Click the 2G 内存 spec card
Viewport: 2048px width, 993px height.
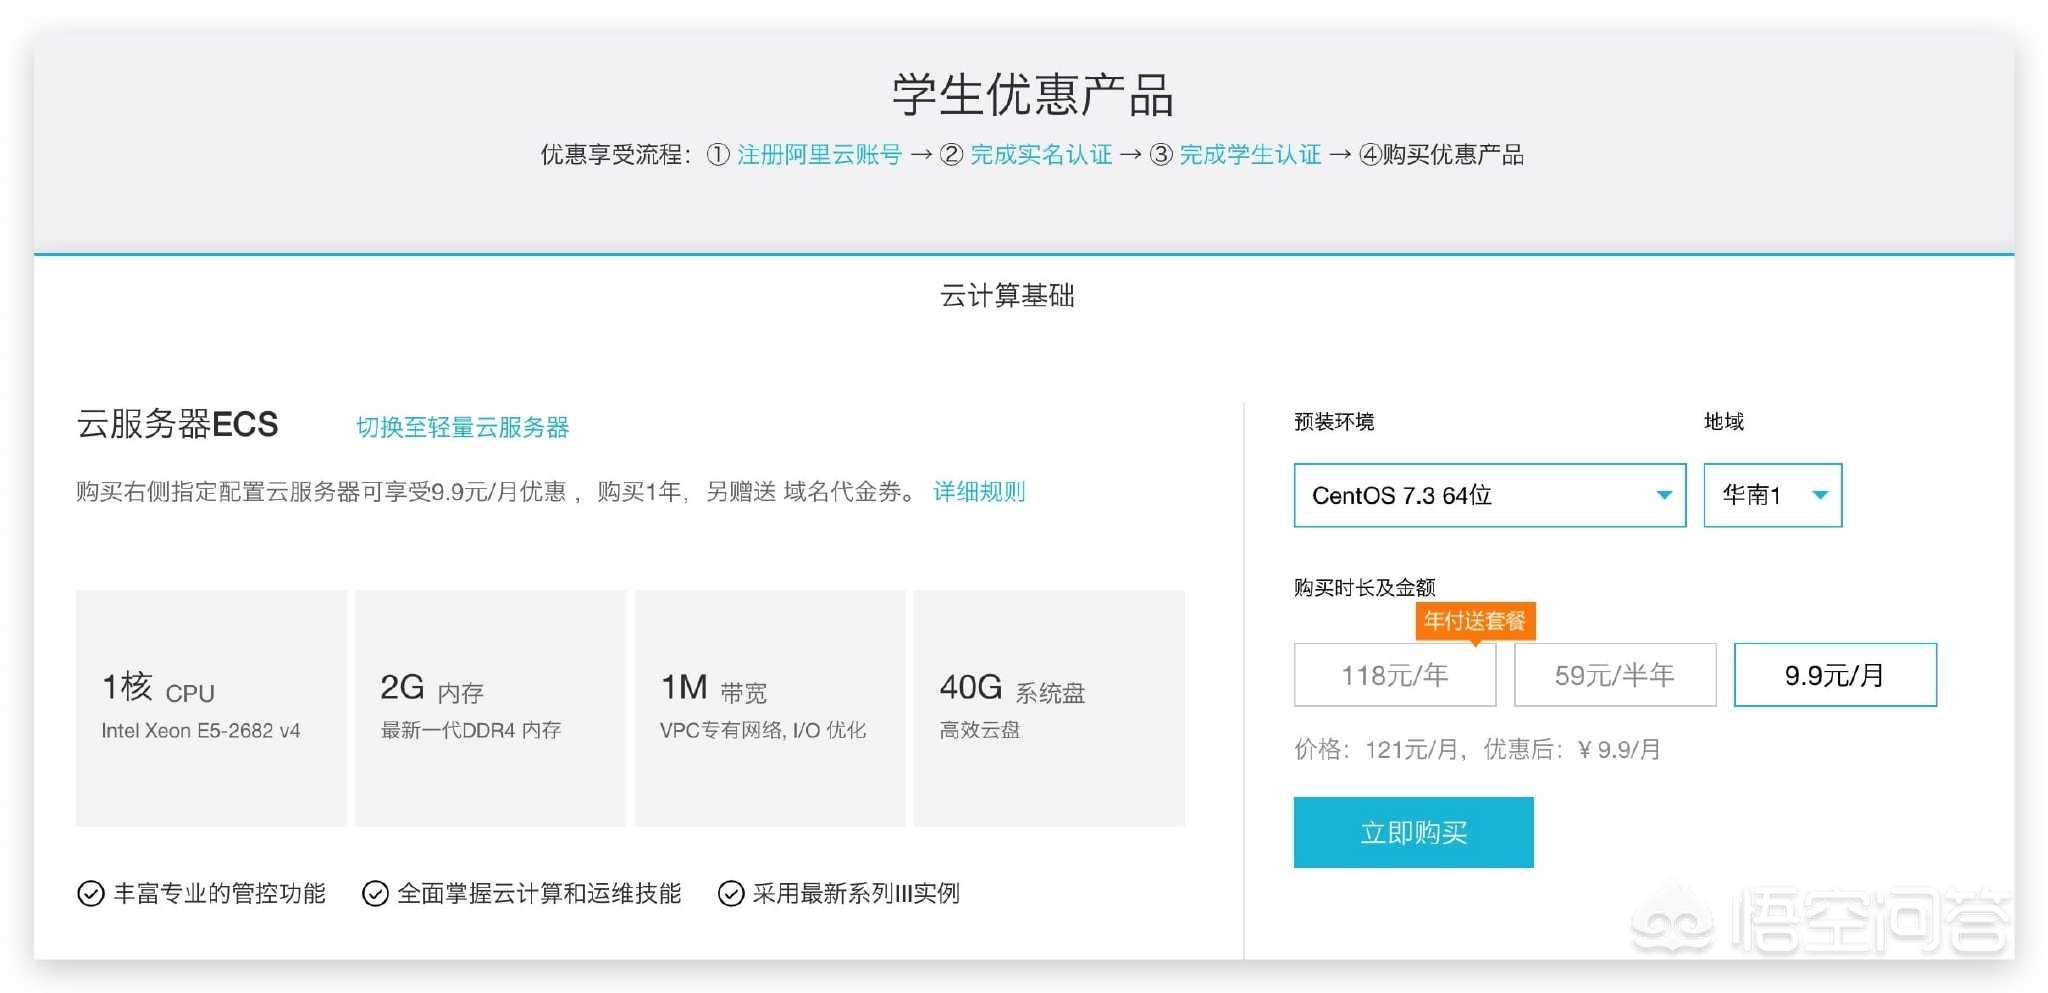pyautogui.click(x=490, y=708)
